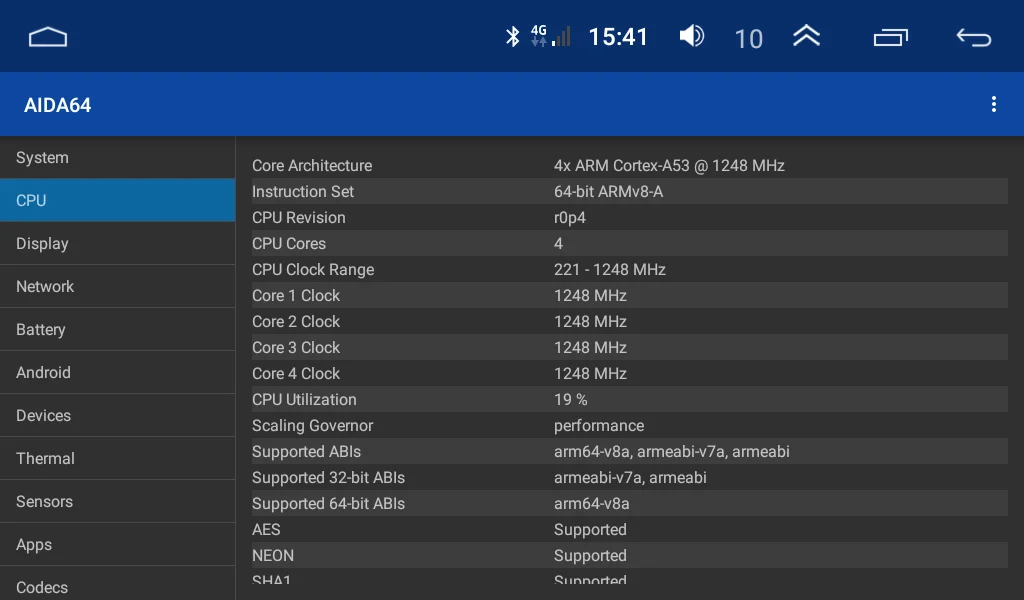
Task: Open the recent apps view
Action: click(890, 37)
